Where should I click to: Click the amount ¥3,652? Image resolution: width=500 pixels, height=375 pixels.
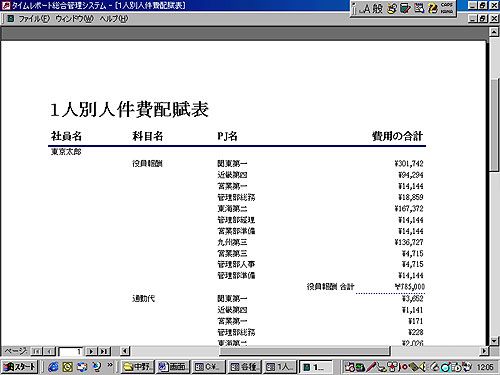click(x=413, y=298)
